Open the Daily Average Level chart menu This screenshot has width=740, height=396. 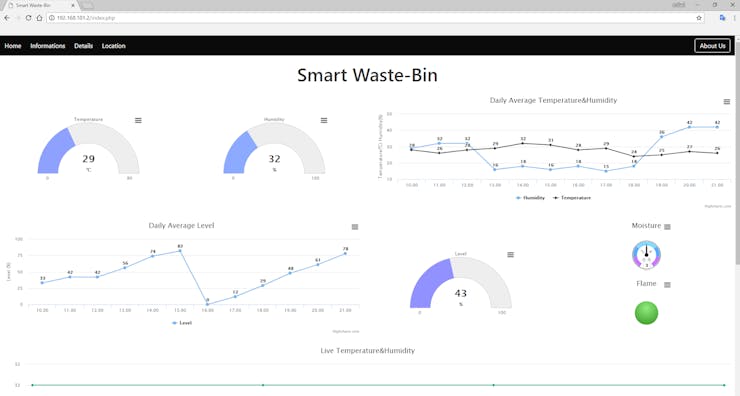tap(355, 227)
